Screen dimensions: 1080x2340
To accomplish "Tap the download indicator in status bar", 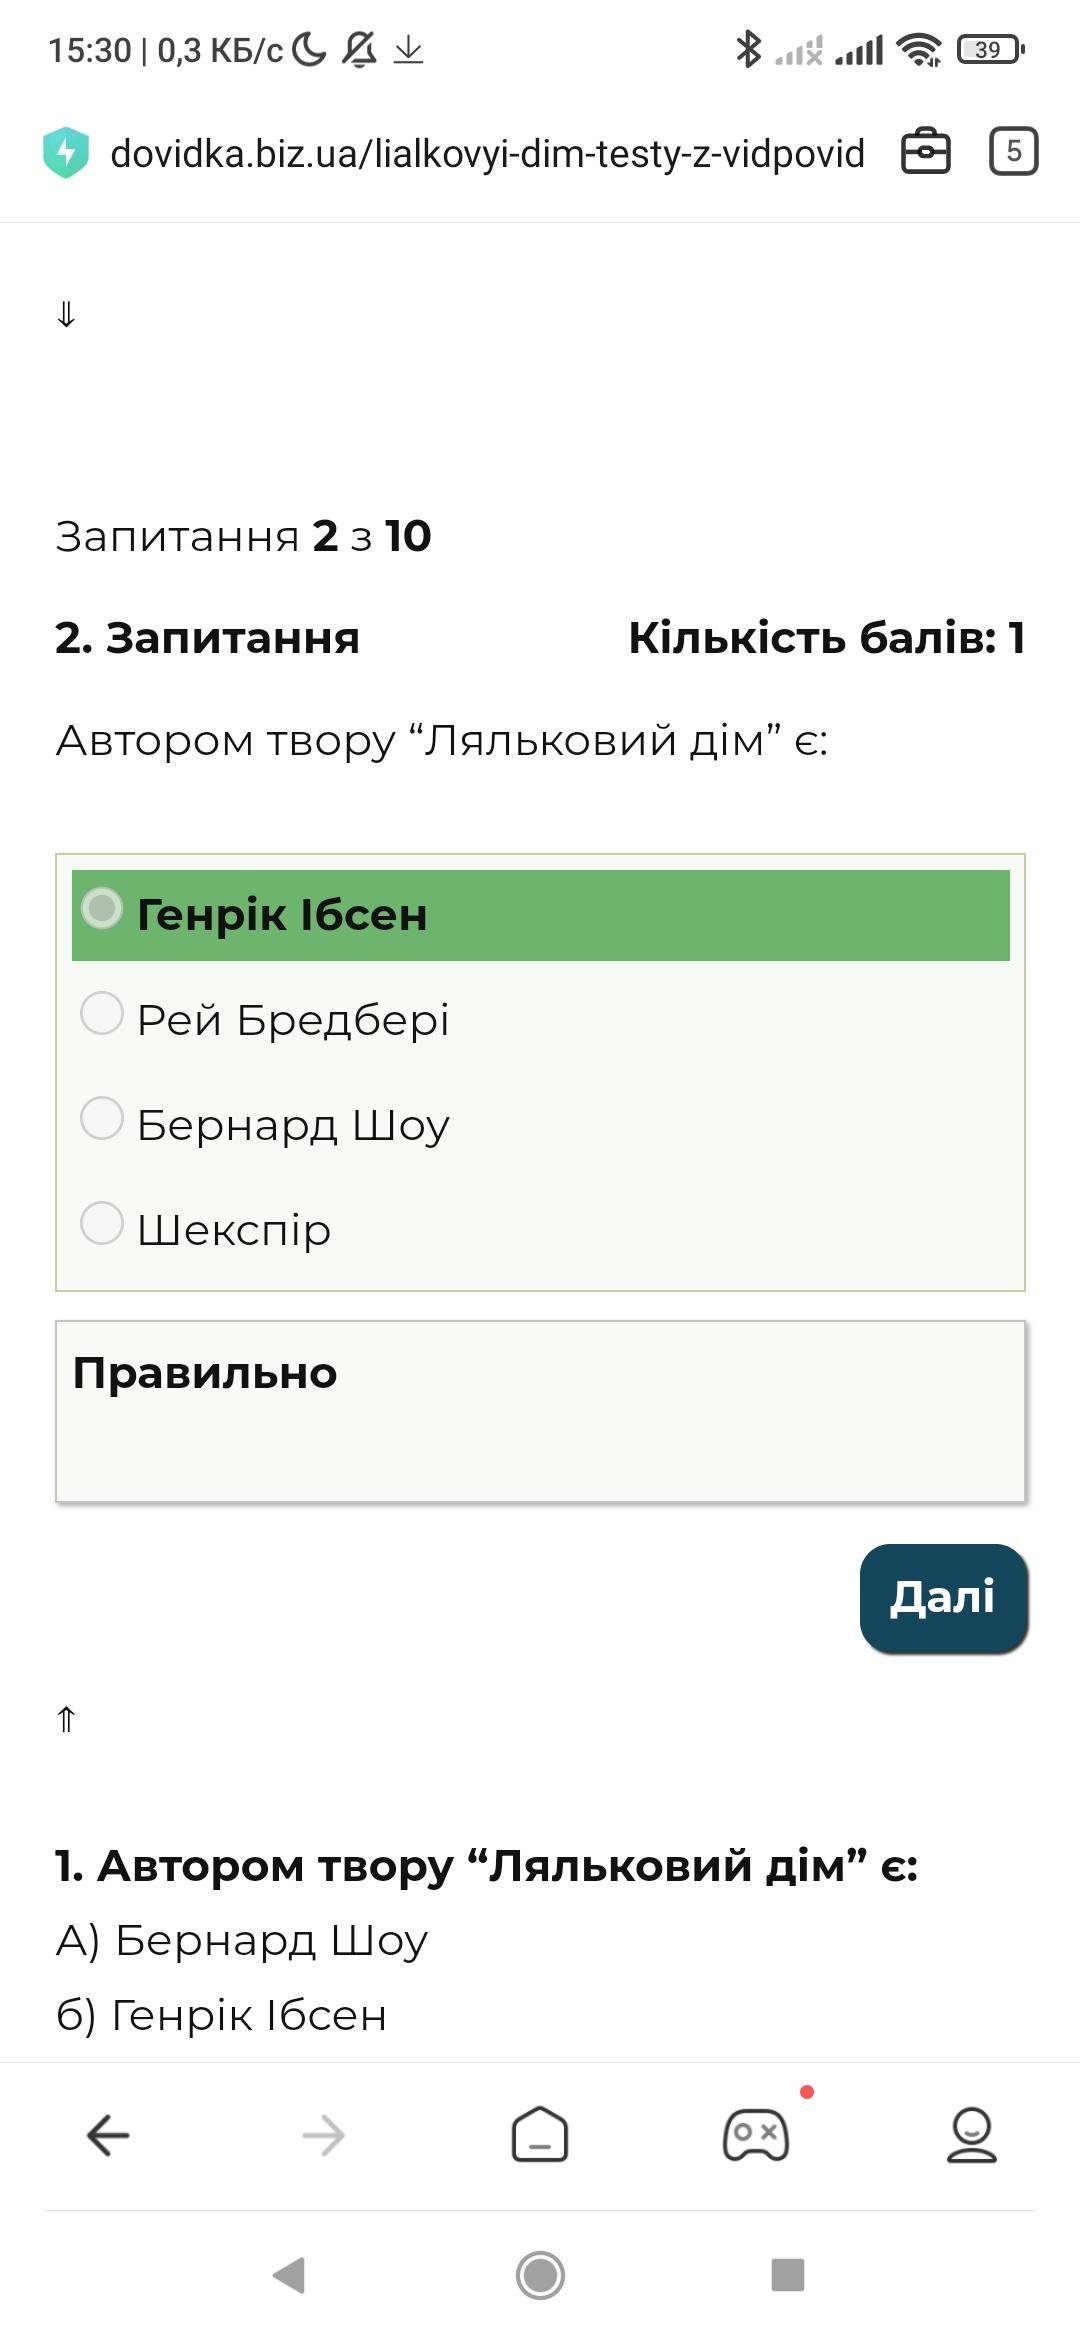I will (408, 49).
